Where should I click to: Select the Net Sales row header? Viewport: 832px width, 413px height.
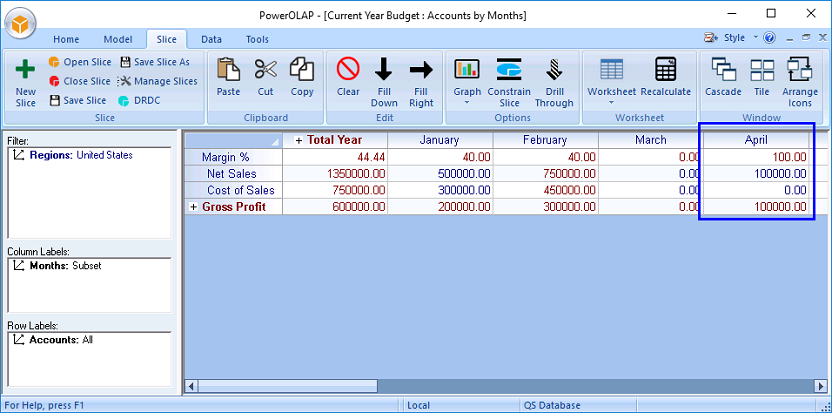coord(233,174)
